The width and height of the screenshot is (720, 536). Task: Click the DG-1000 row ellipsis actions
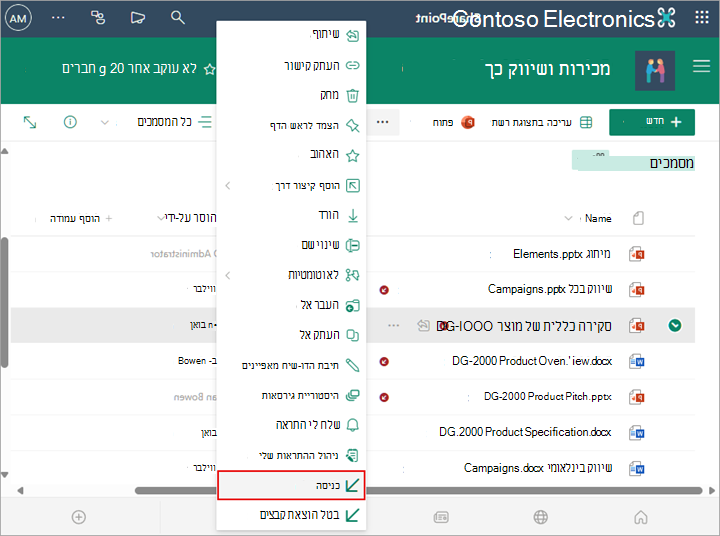[x=394, y=326]
